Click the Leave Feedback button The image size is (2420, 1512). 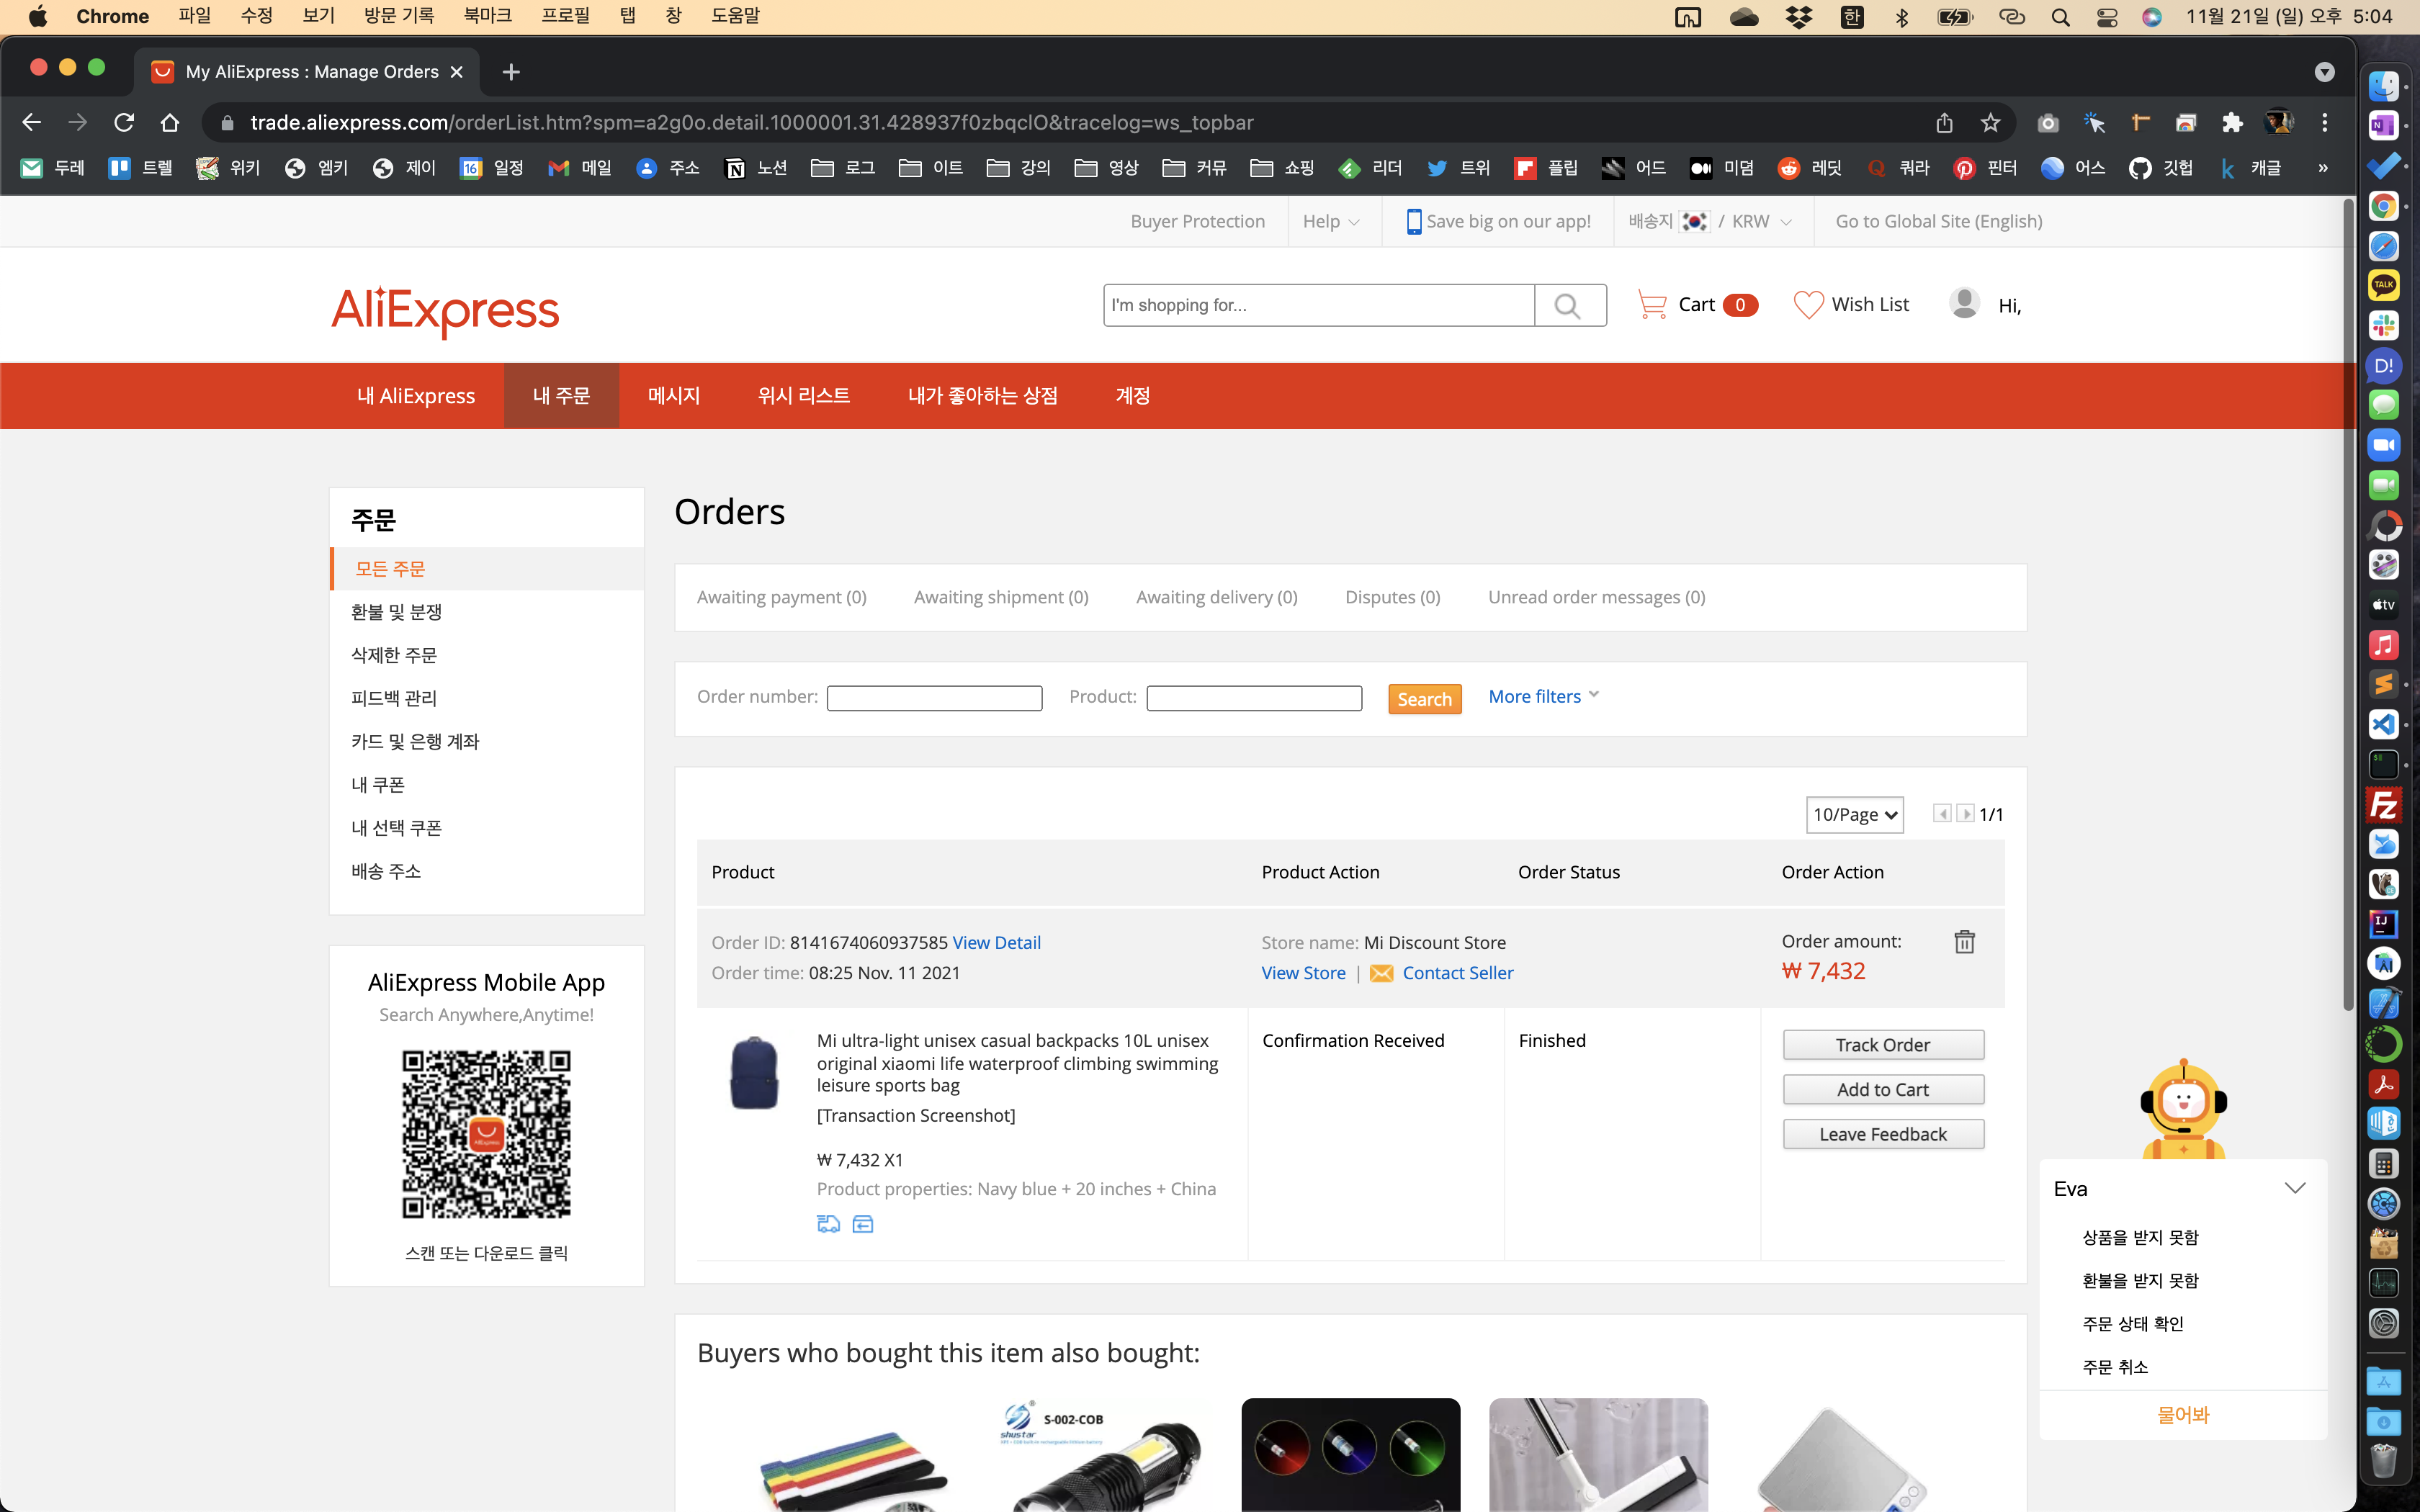pyautogui.click(x=1883, y=1134)
